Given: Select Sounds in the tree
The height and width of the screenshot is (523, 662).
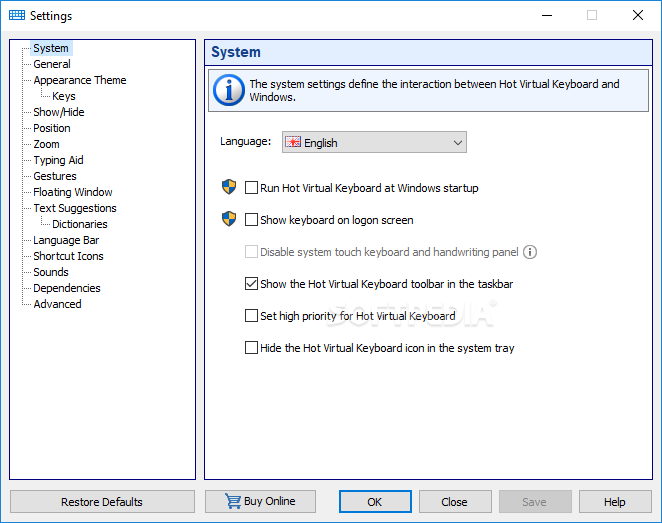Looking at the screenshot, I should tap(51, 272).
